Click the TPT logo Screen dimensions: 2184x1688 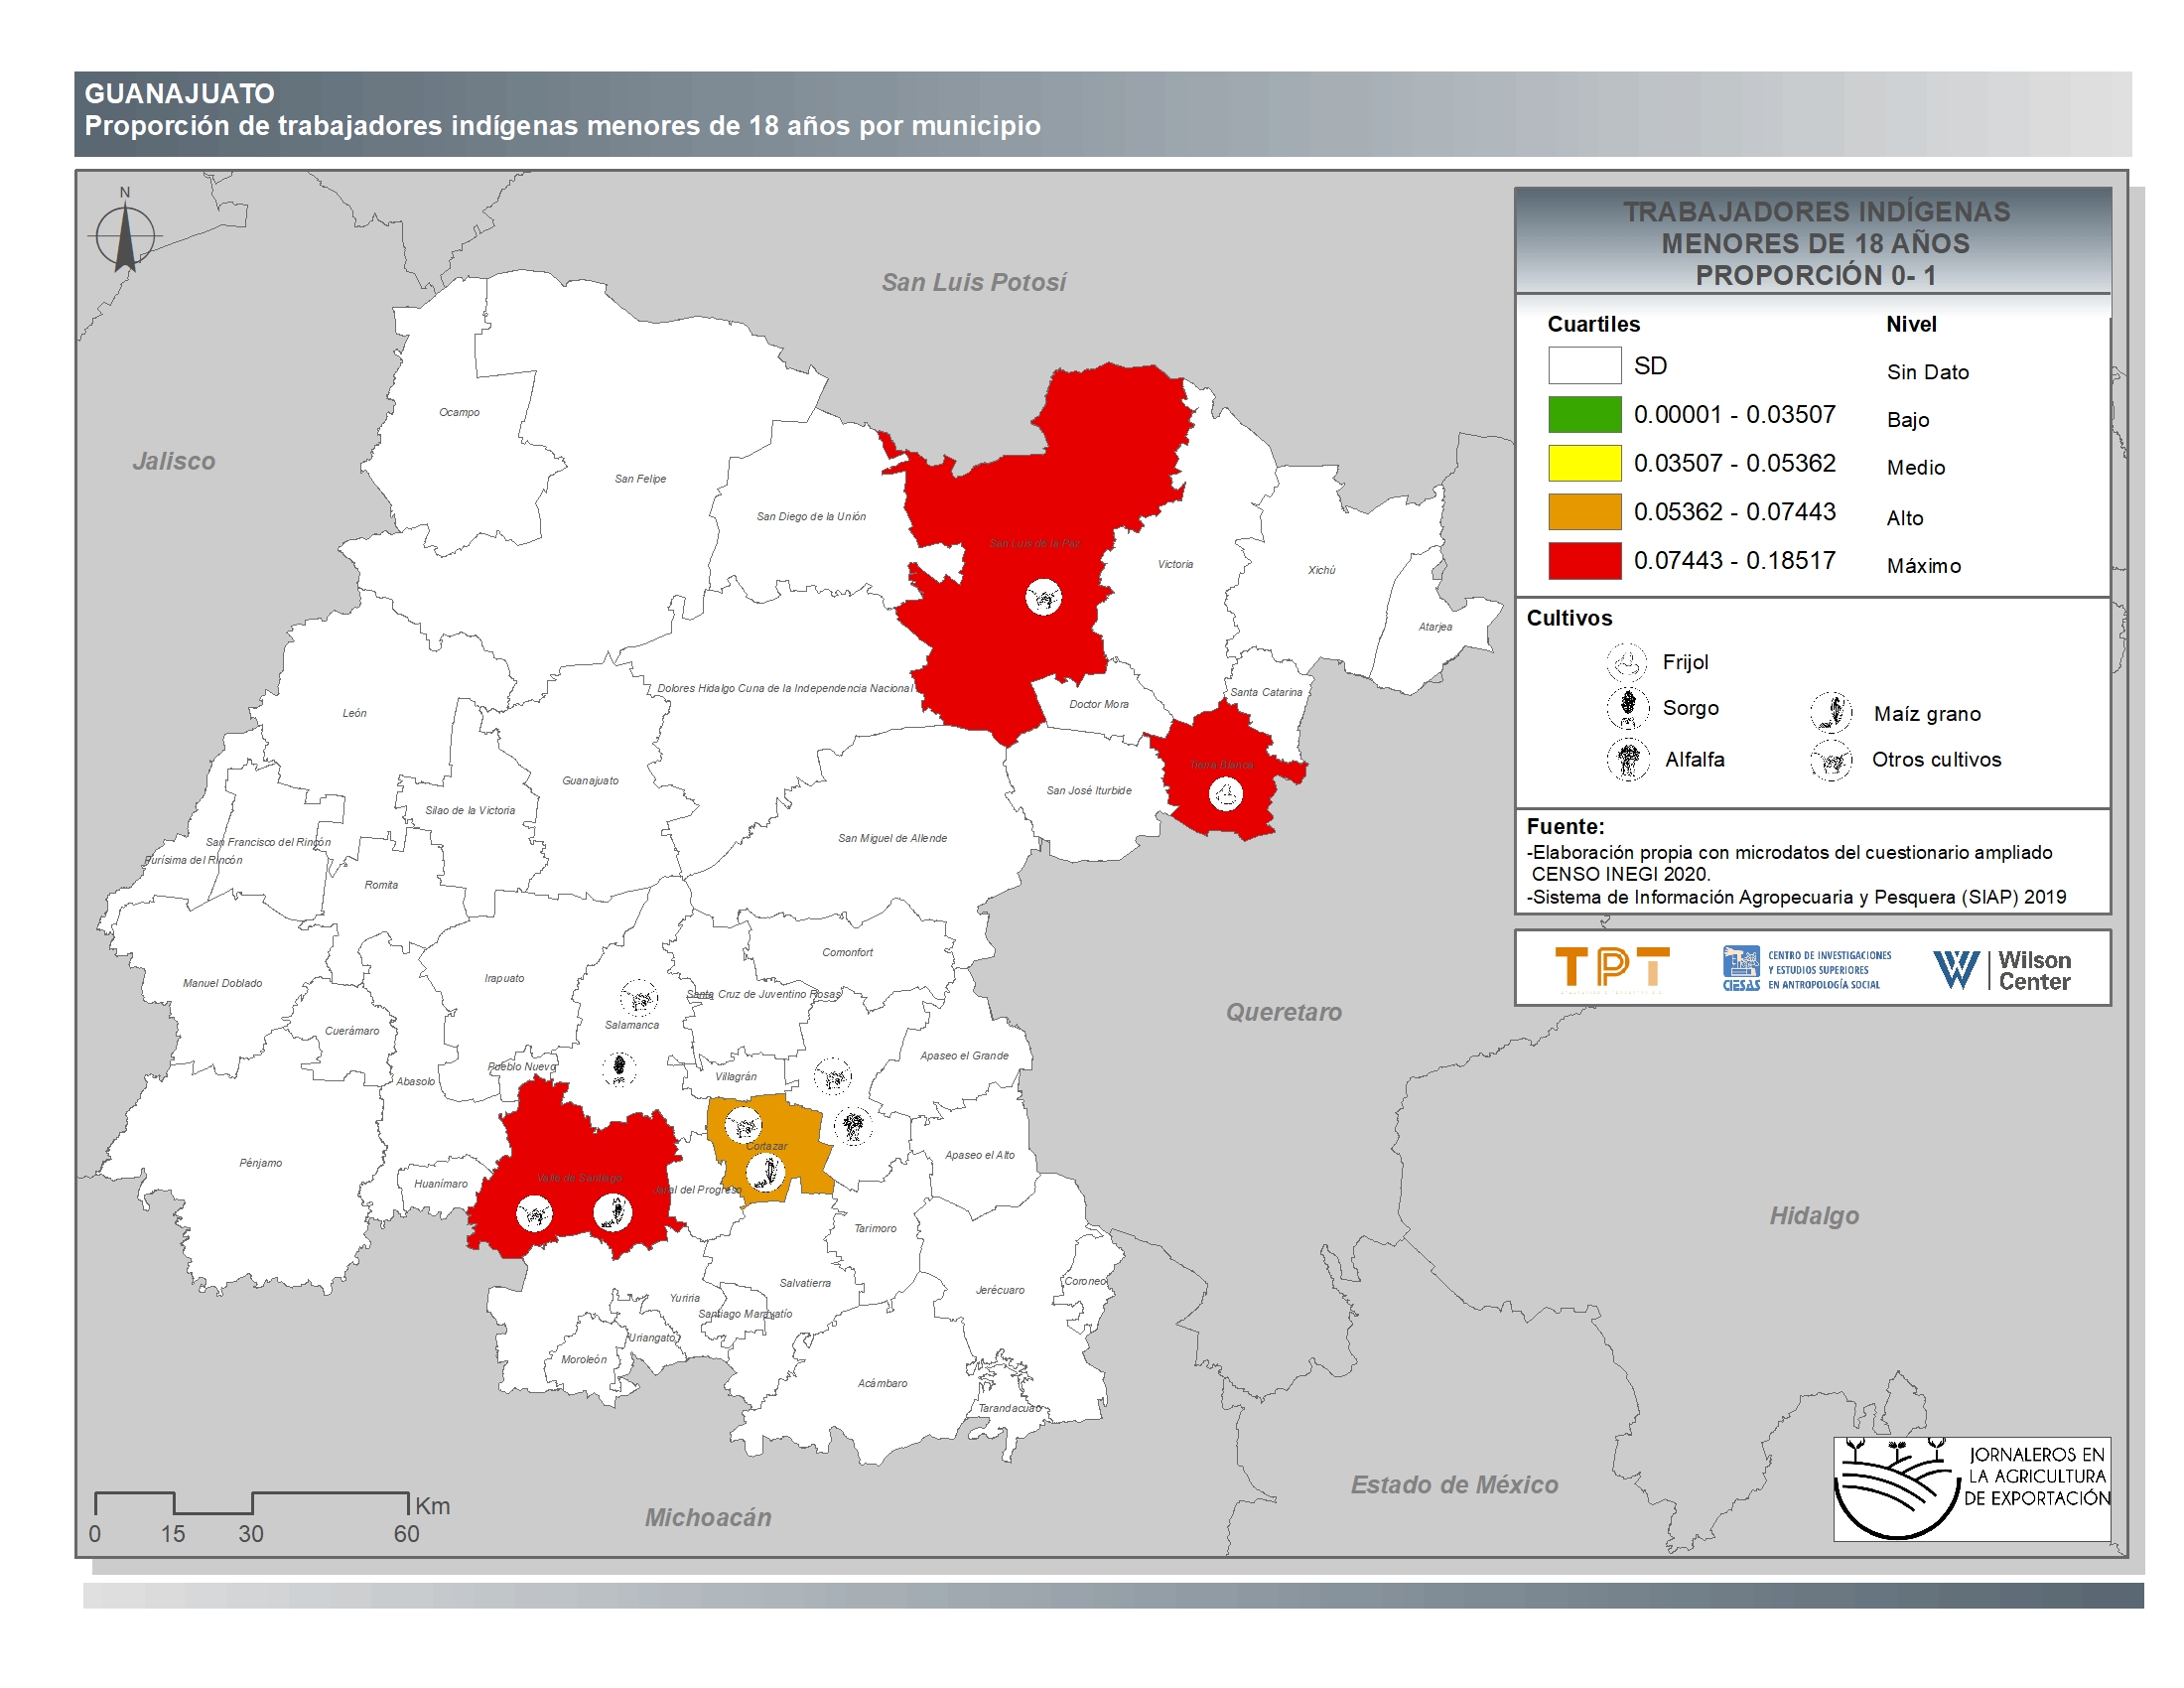point(1612,969)
